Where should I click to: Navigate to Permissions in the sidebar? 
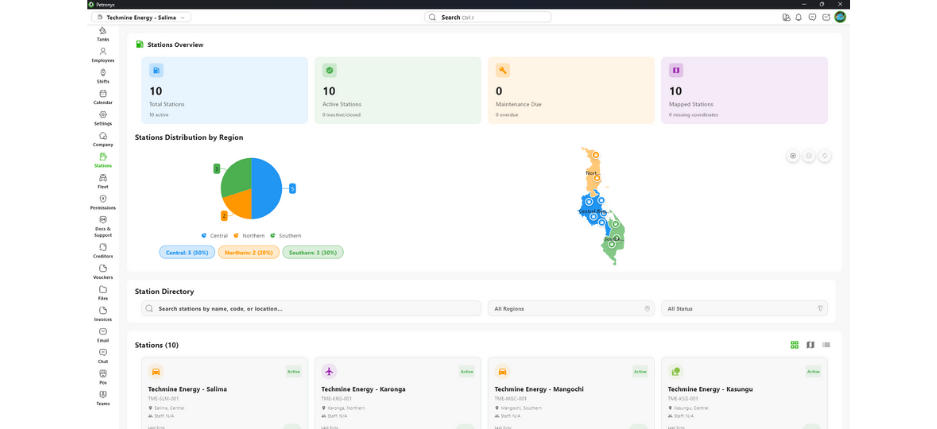click(x=103, y=201)
